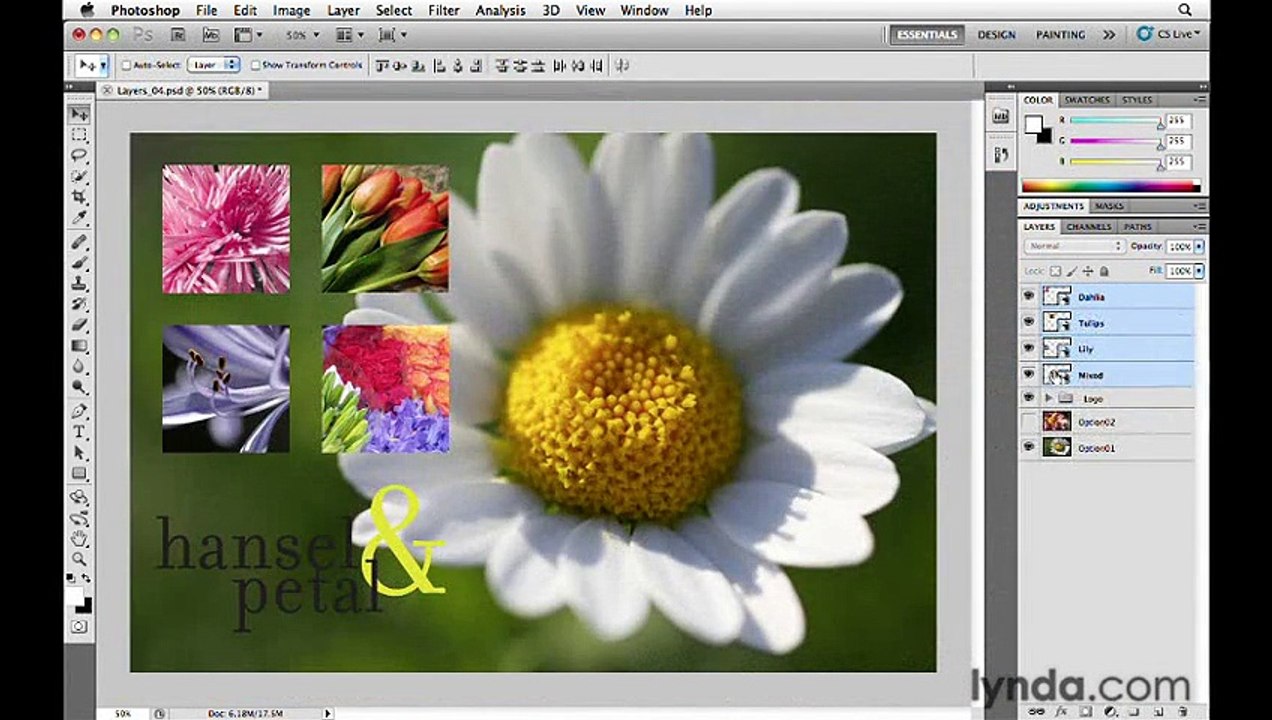Select the Eyedropper tool

(79, 217)
